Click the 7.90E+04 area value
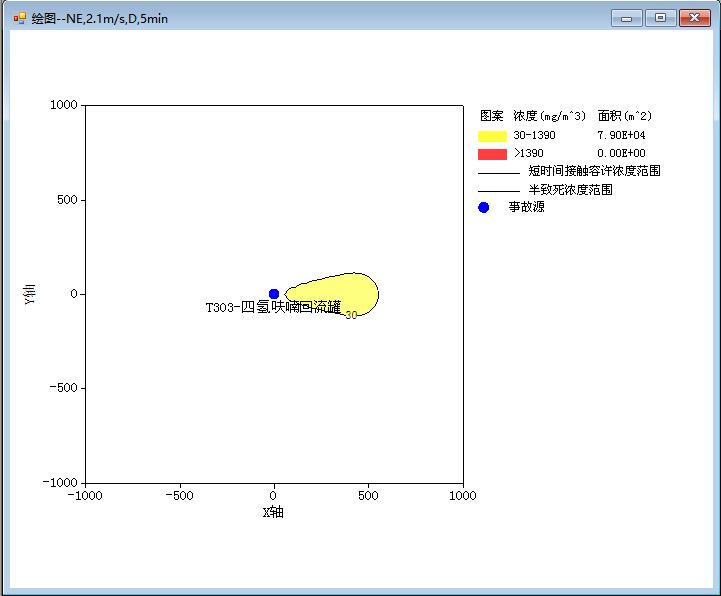721x596 pixels. point(621,135)
